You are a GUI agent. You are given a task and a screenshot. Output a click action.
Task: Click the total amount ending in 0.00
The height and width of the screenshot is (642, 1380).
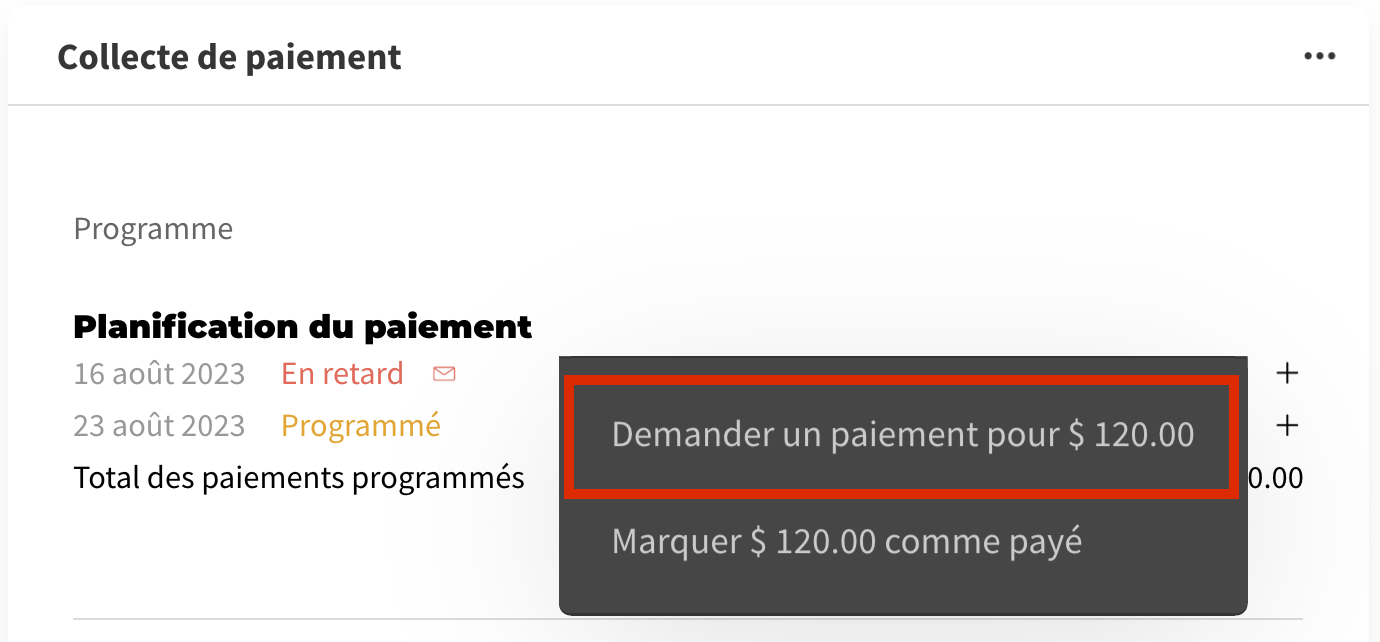[x=1276, y=478]
